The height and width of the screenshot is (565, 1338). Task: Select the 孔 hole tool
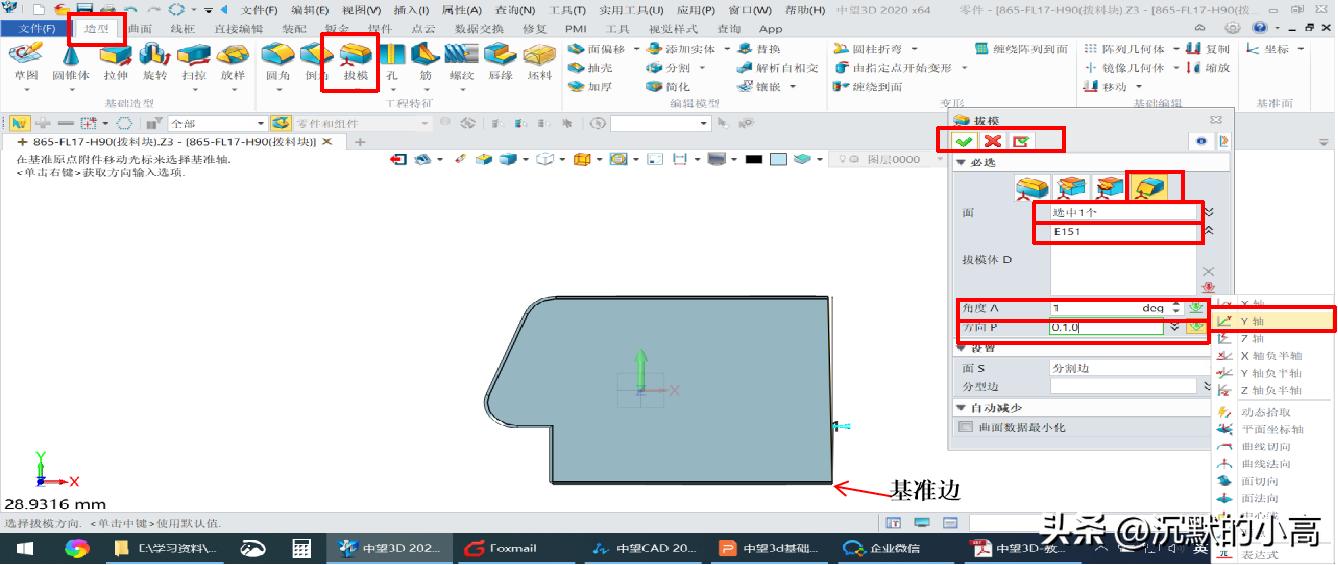(391, 62)
